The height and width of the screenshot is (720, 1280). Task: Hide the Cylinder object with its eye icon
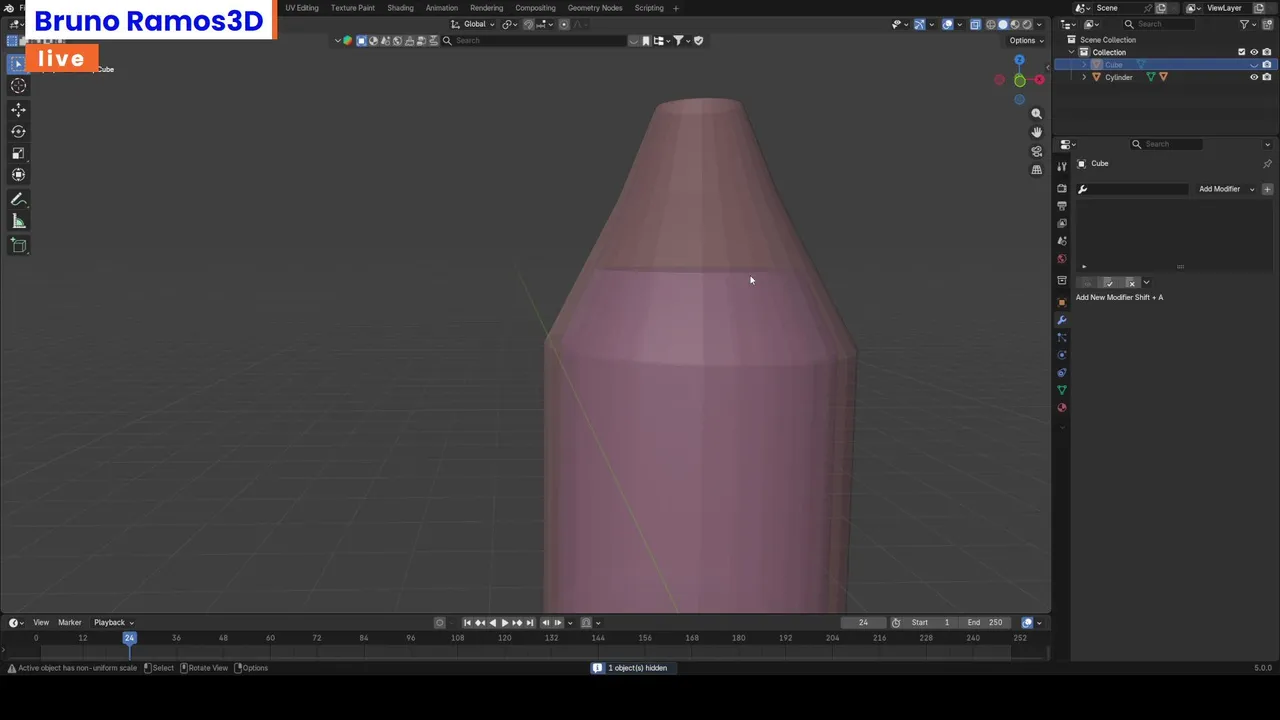point(1254,77)
